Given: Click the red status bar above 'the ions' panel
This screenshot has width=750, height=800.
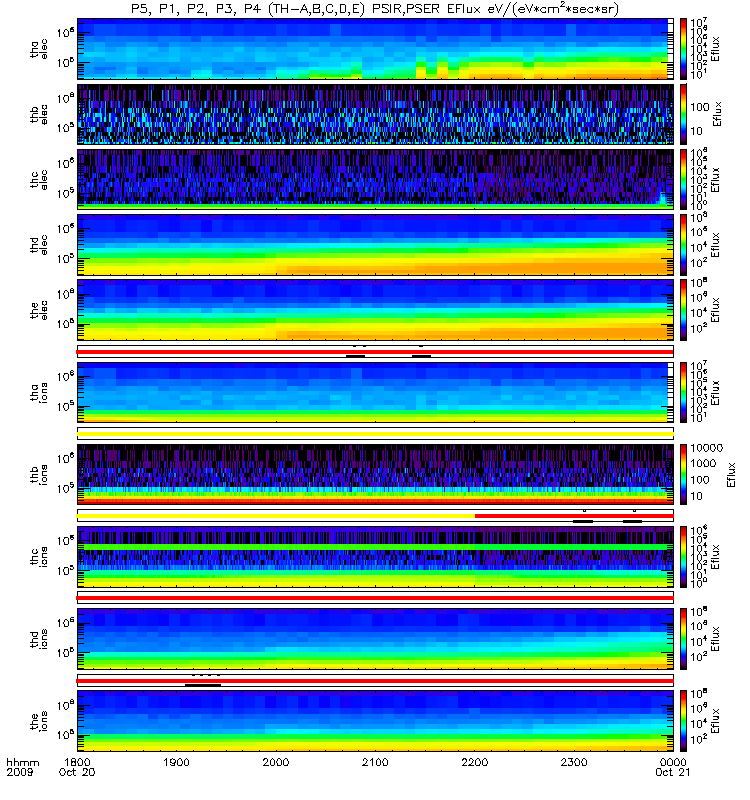Looking at the screenshot, I should [x=375, y=681].
